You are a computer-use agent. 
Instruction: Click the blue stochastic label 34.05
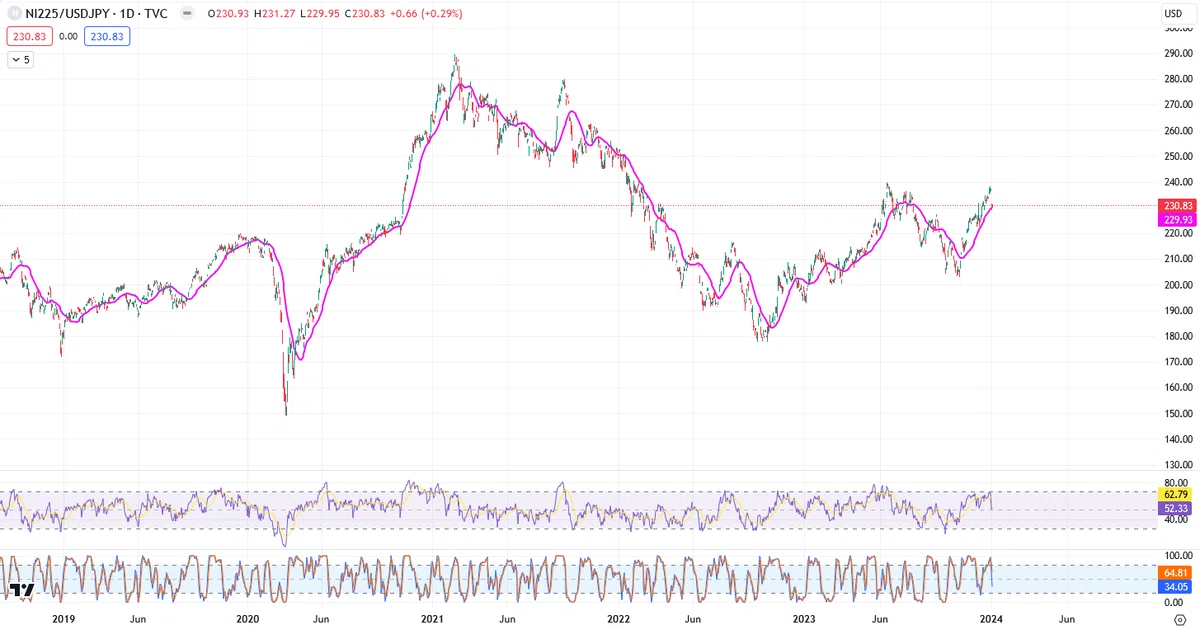(1174, 587)
